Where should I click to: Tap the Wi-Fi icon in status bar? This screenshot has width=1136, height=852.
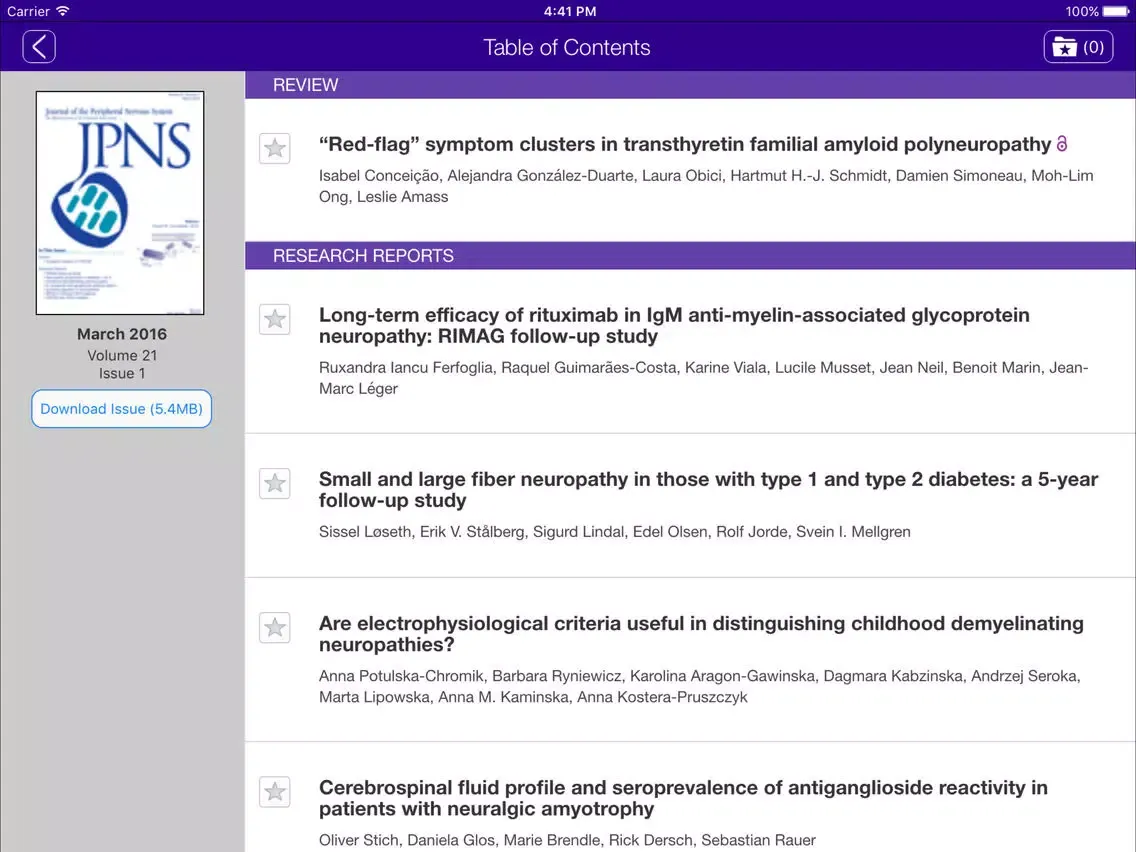coord(63,11)
